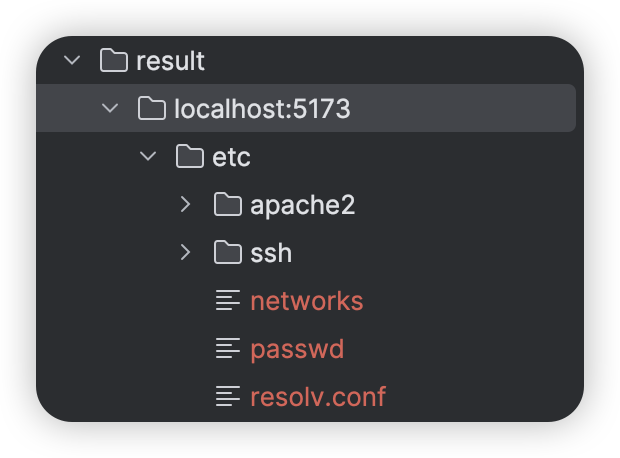The height and width of the screenshot is (458, 620).
Task: Click the networks file icon
Action: click(228, 300)
